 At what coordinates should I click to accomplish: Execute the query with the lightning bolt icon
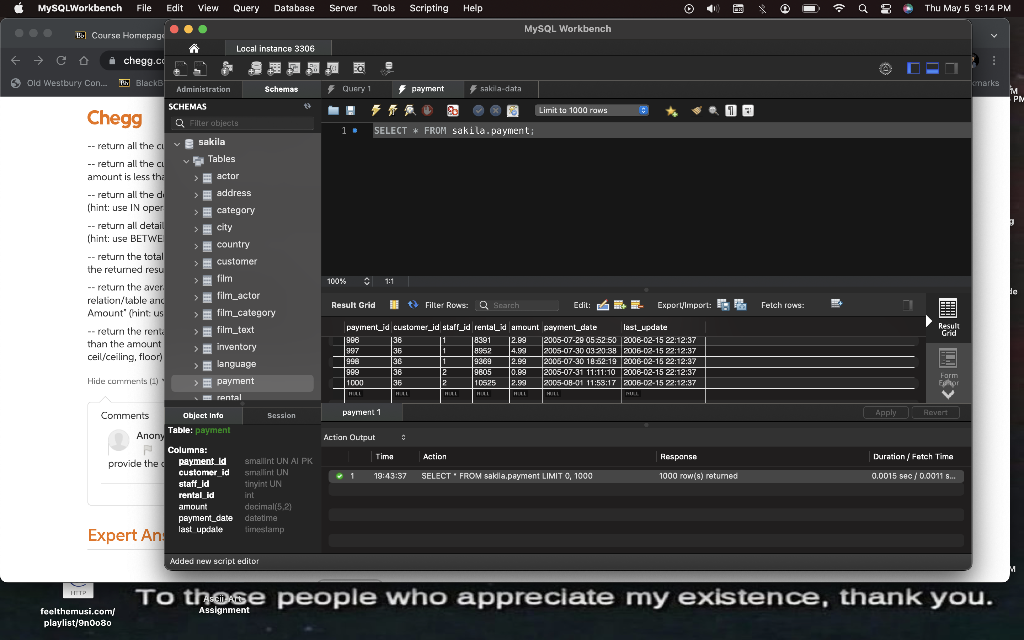[376, 111]
